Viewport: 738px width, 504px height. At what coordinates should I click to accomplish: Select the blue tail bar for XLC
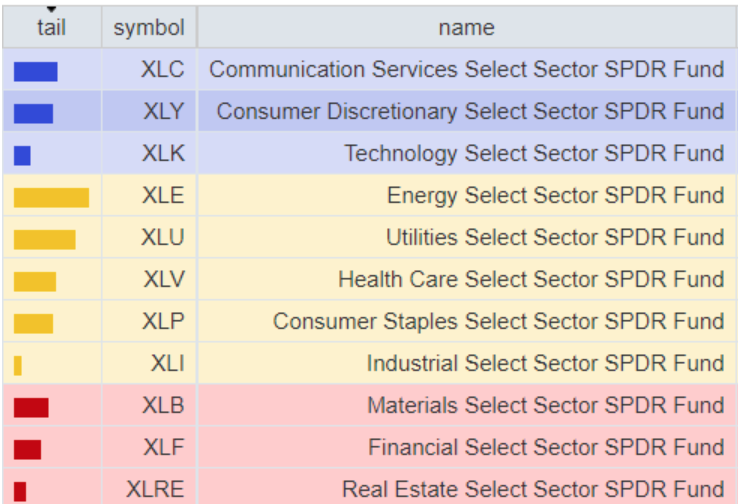[35, 71]
